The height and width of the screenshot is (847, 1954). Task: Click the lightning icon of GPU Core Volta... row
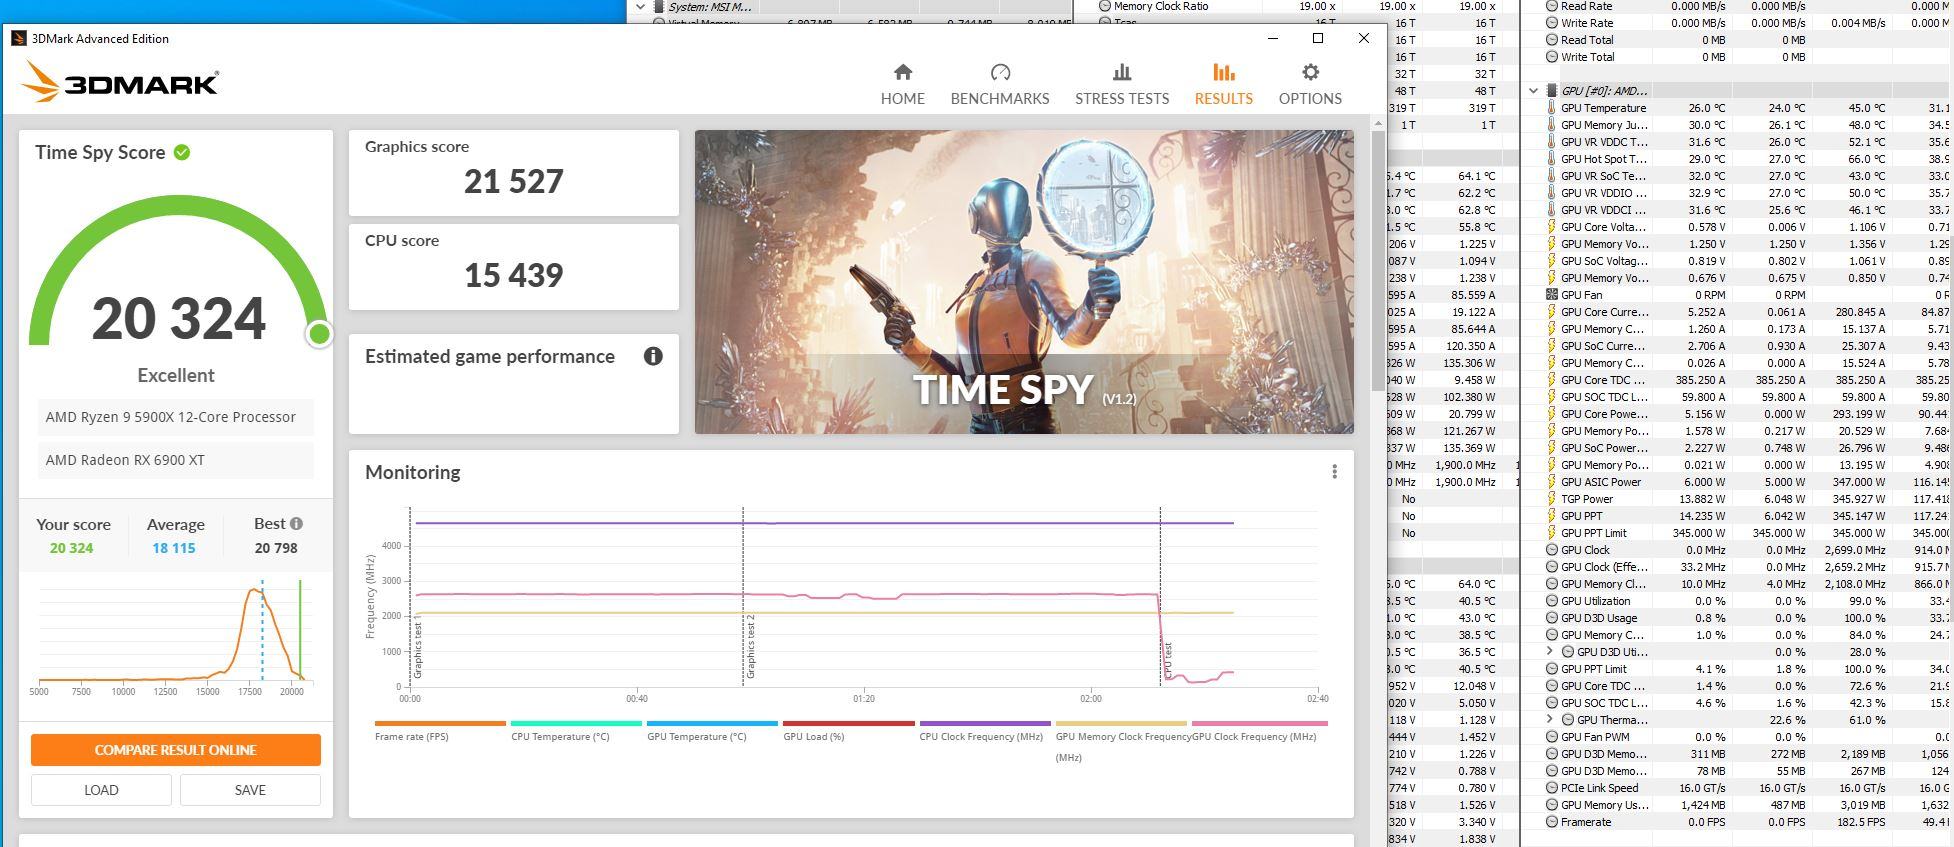pyautogui.click(x=1552, y=227)
